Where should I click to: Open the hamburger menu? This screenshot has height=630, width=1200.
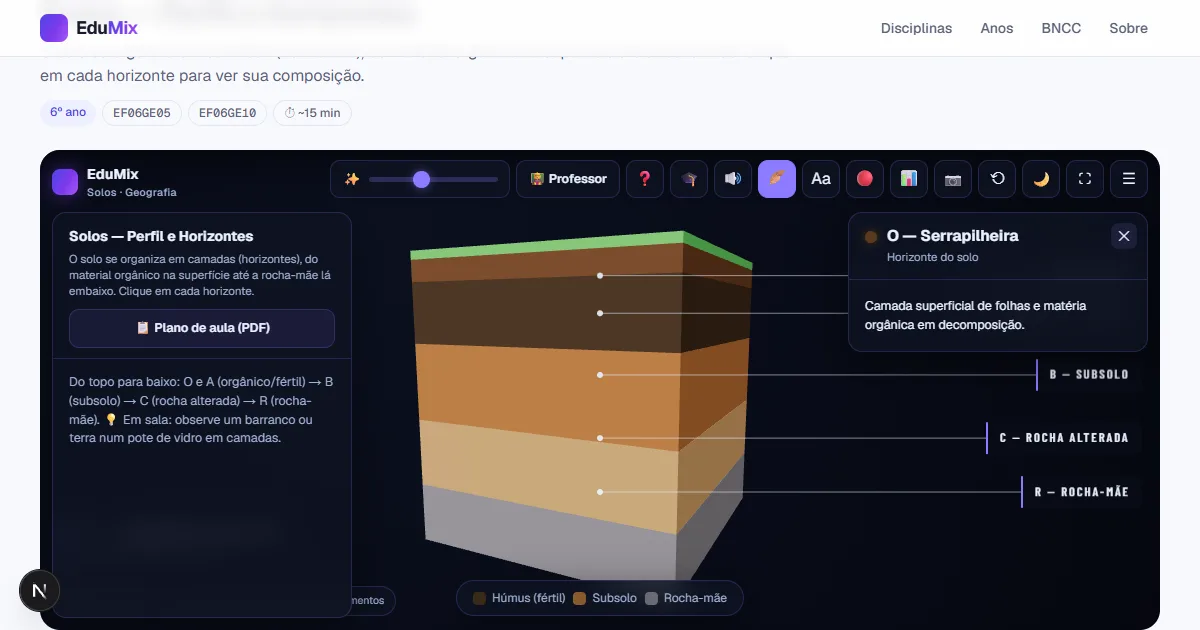1129,179
